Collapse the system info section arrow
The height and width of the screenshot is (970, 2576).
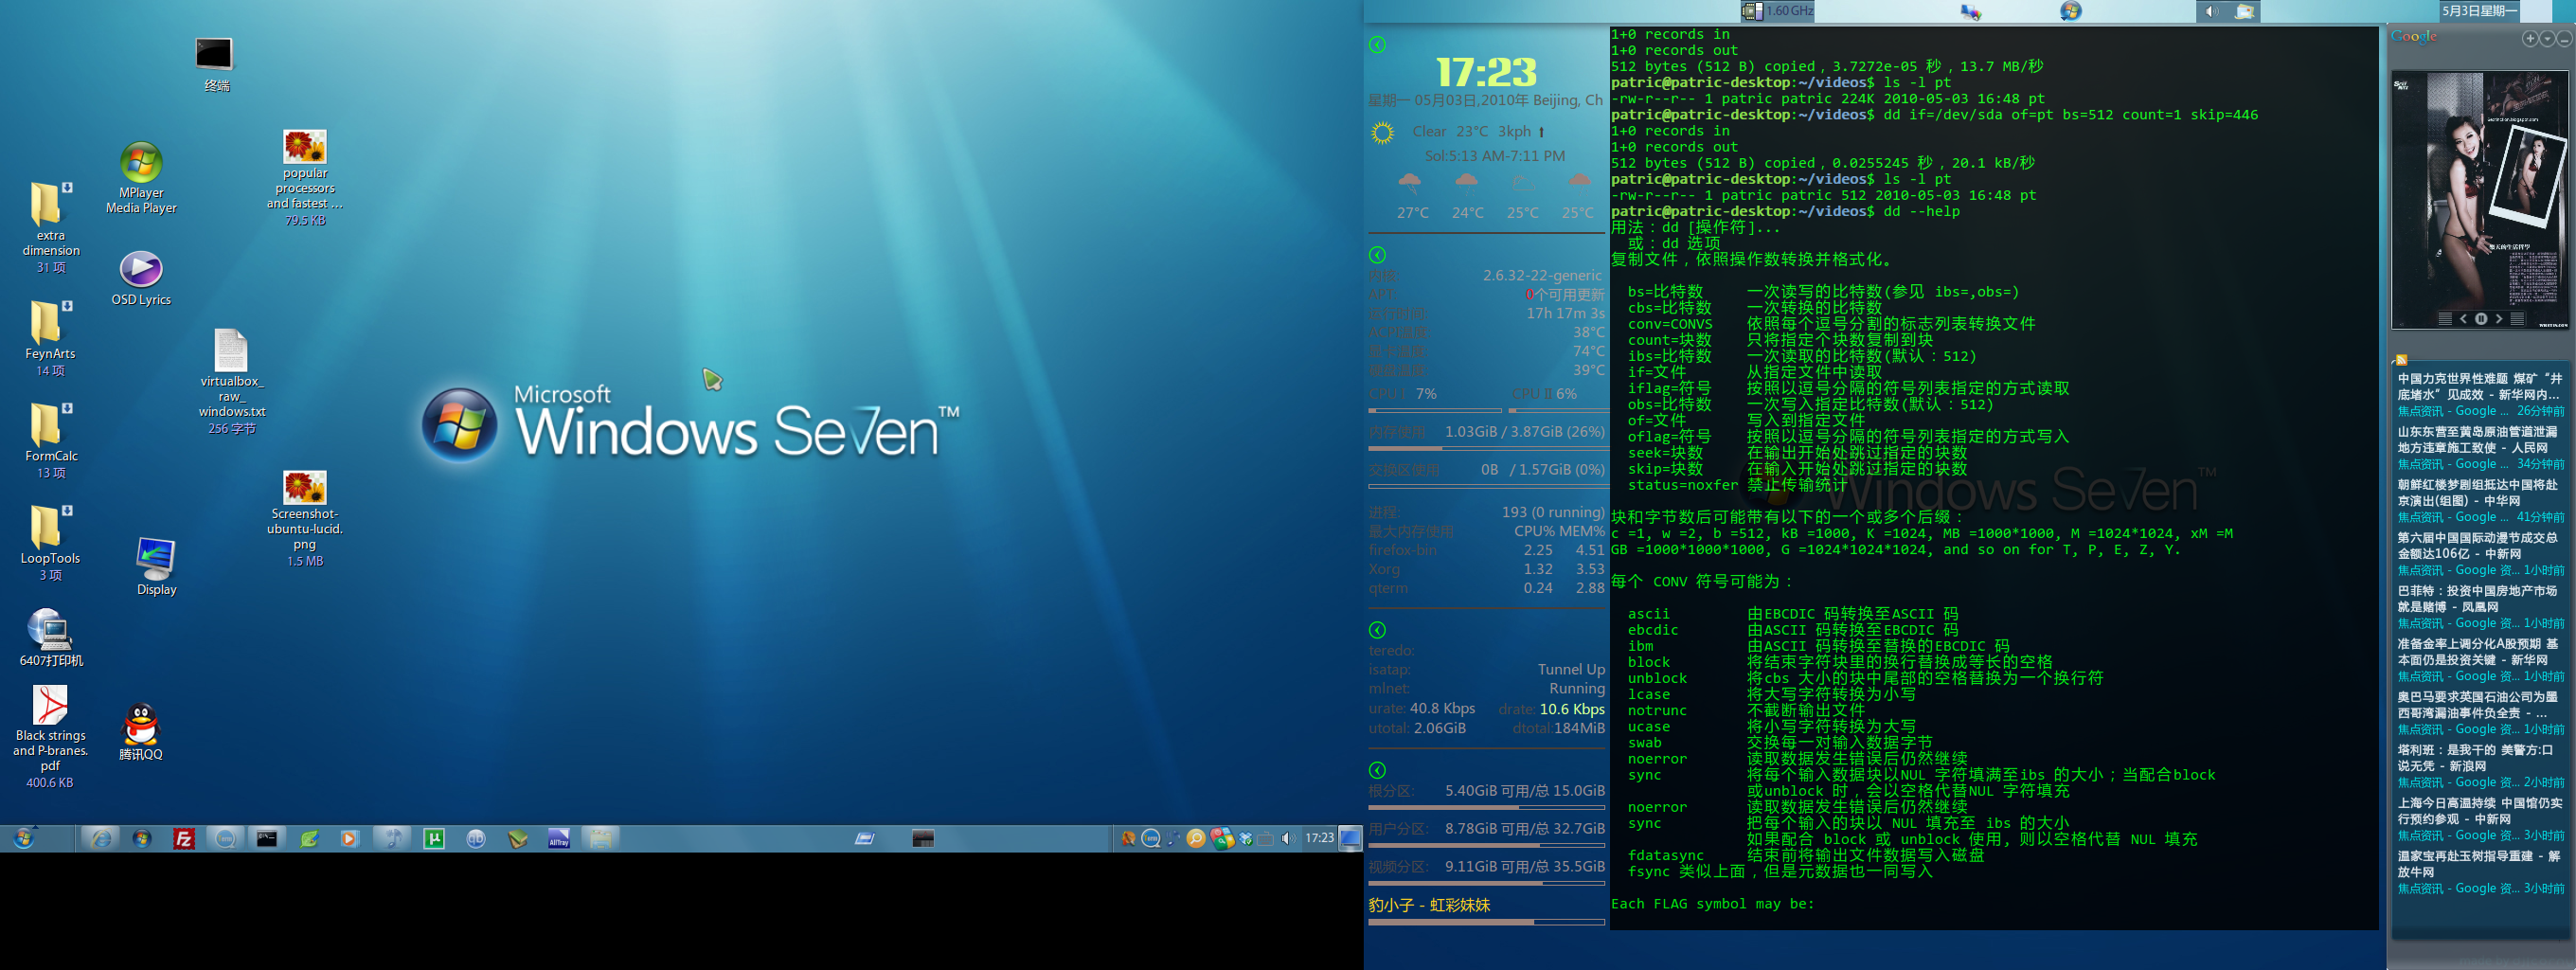pos(1377,255)
